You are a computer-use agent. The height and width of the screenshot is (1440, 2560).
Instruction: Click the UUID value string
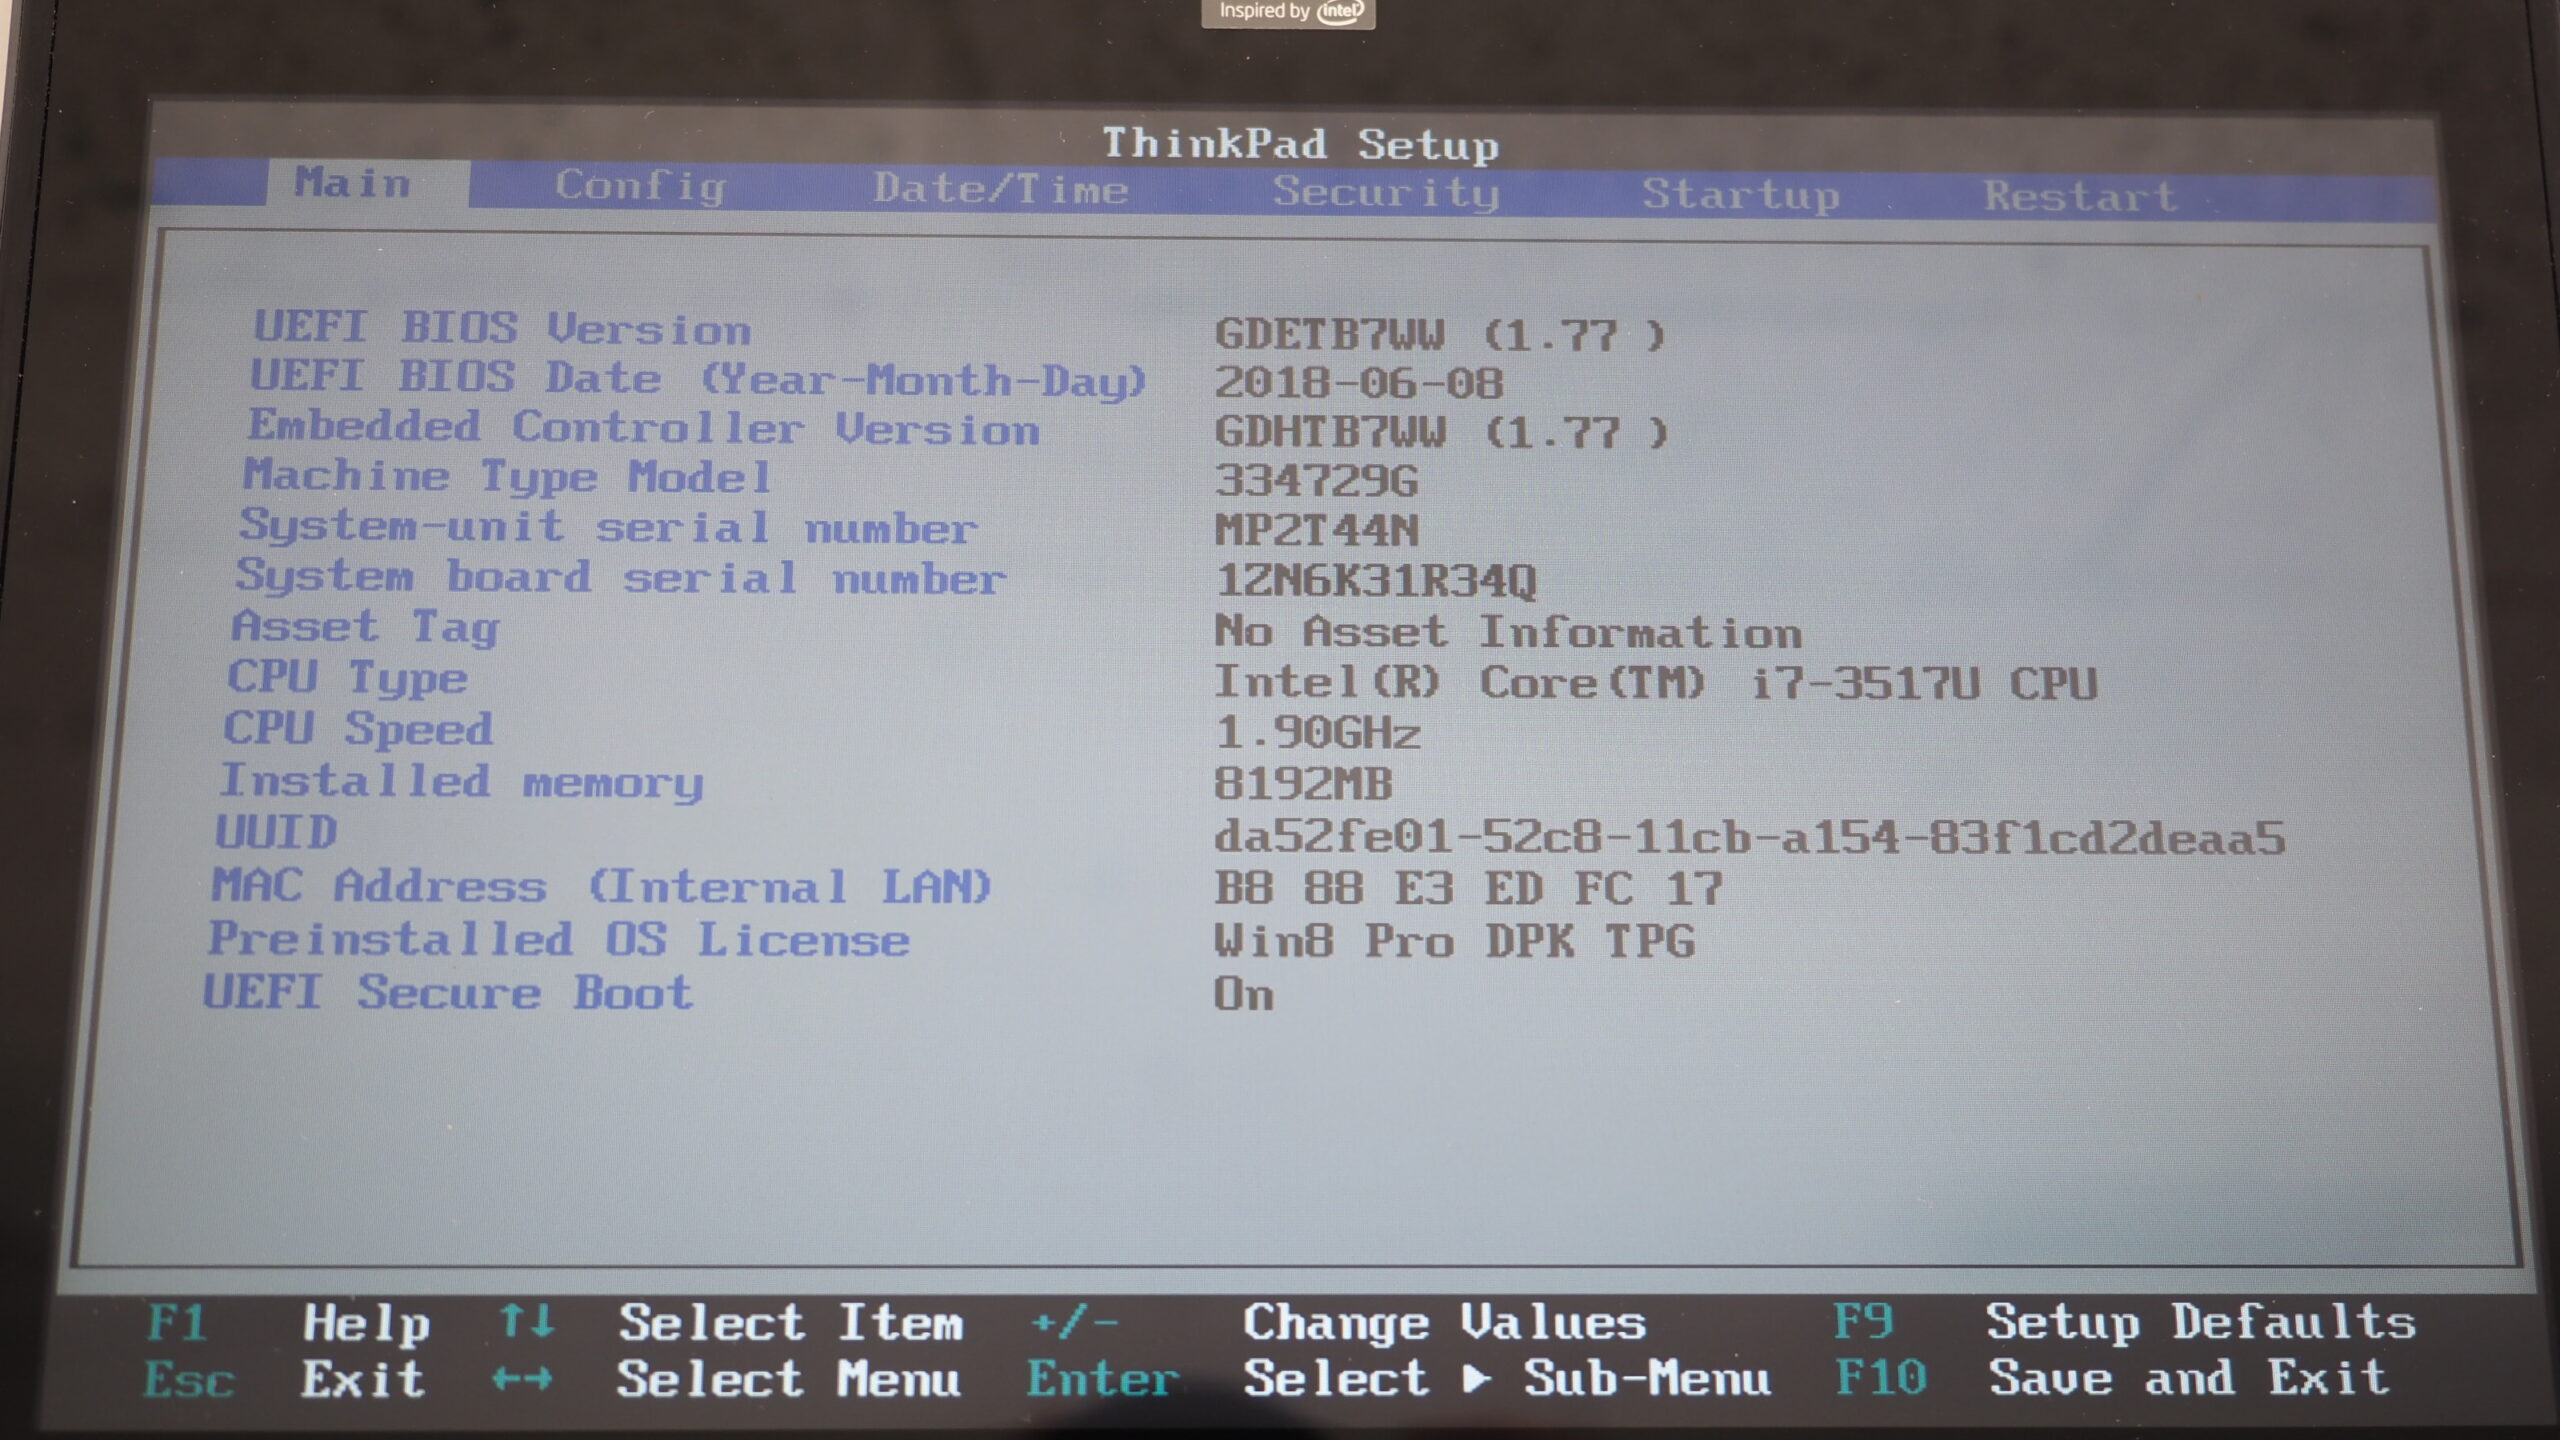click(x=1748, y=838)
